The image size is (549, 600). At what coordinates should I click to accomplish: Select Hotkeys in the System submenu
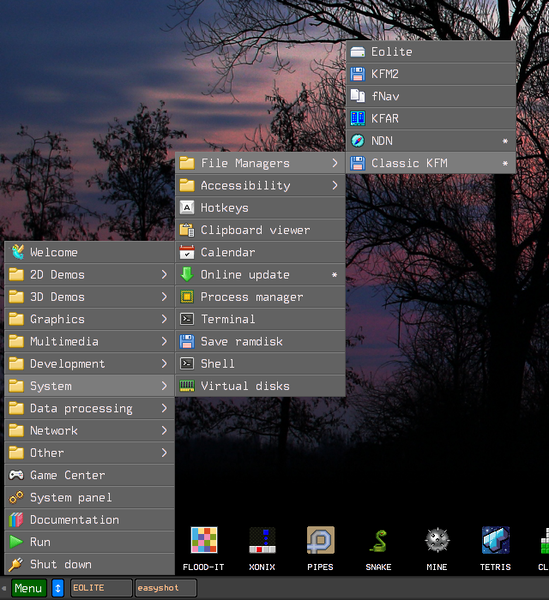click(260, 208)
